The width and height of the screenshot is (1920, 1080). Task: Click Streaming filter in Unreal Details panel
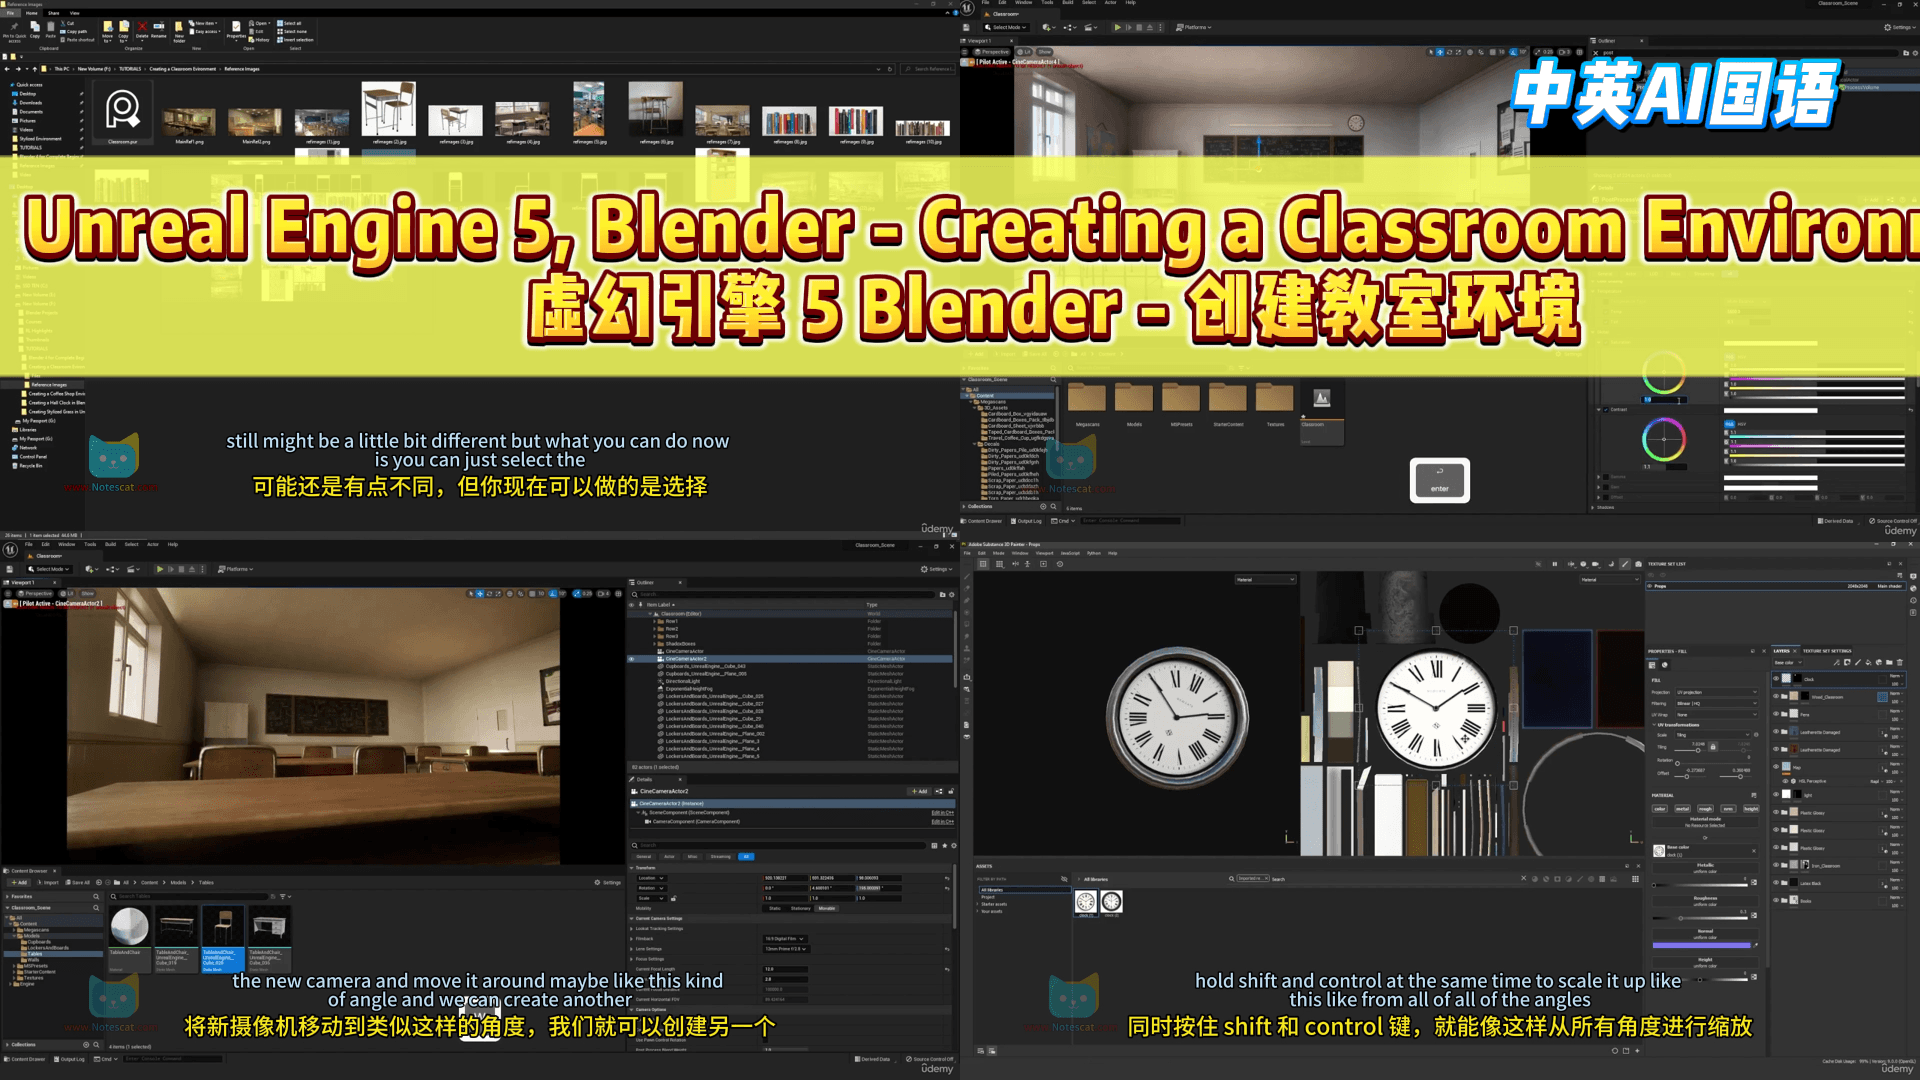click(720, 857)
